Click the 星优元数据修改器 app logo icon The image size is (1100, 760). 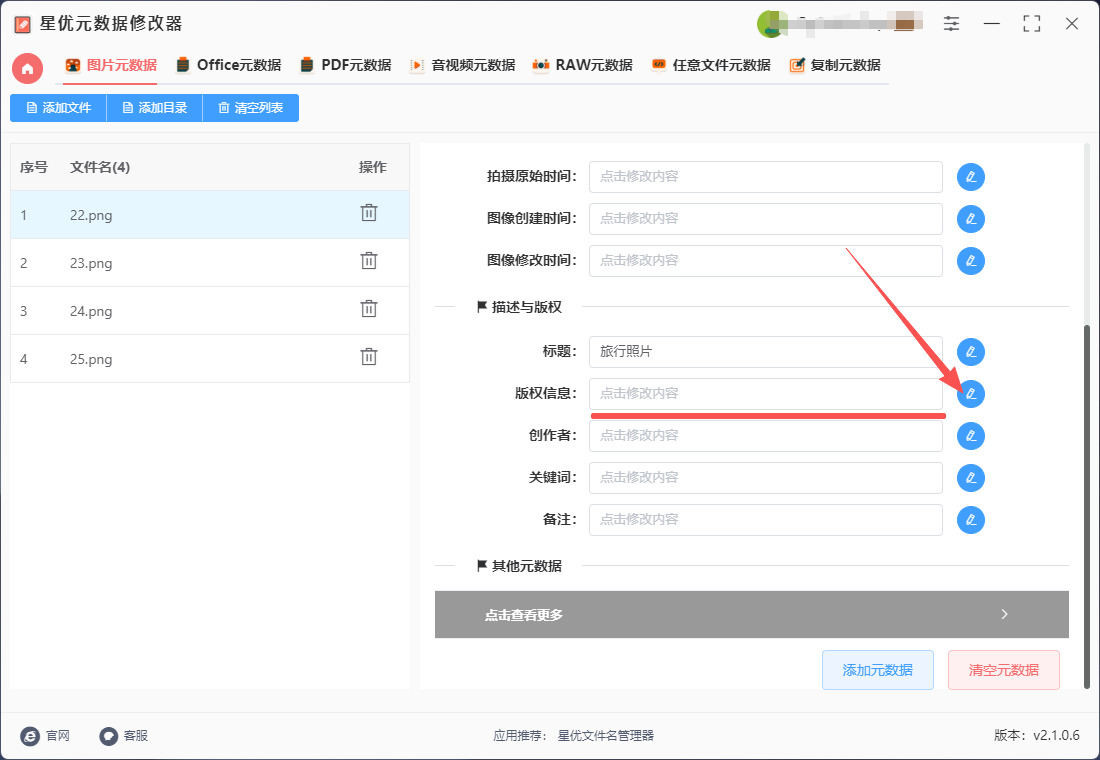pyautogui.click(x=22, y=25)
